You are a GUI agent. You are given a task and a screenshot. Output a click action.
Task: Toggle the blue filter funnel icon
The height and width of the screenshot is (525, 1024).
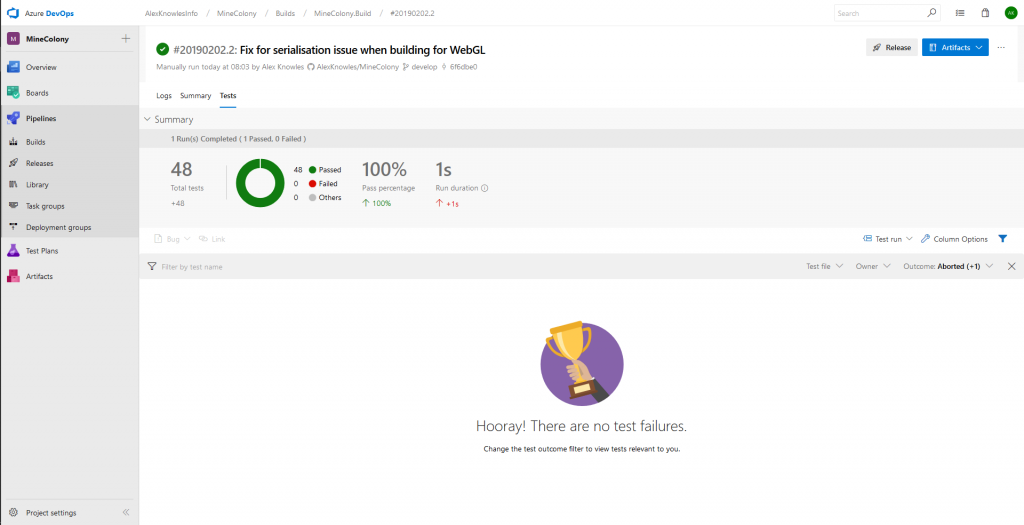(1002, 239)
